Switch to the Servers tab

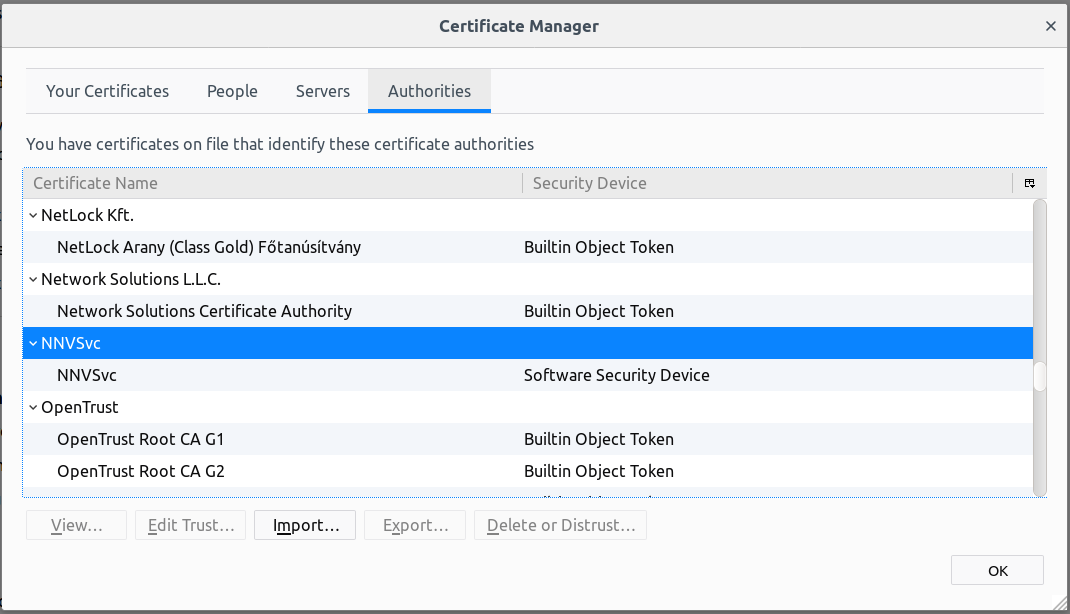click(x=322, y=91)
